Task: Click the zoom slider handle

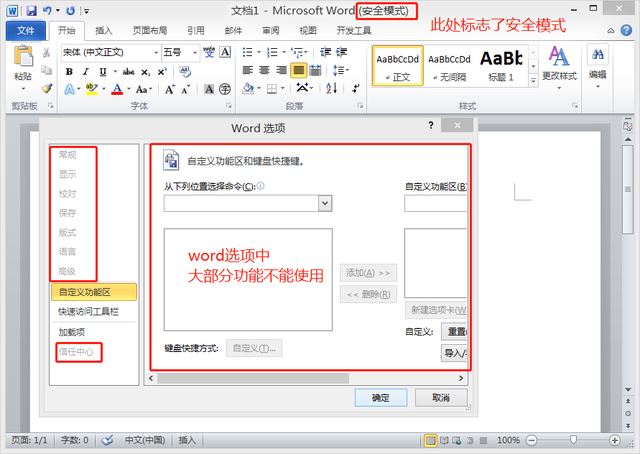Action: [573, 440]
